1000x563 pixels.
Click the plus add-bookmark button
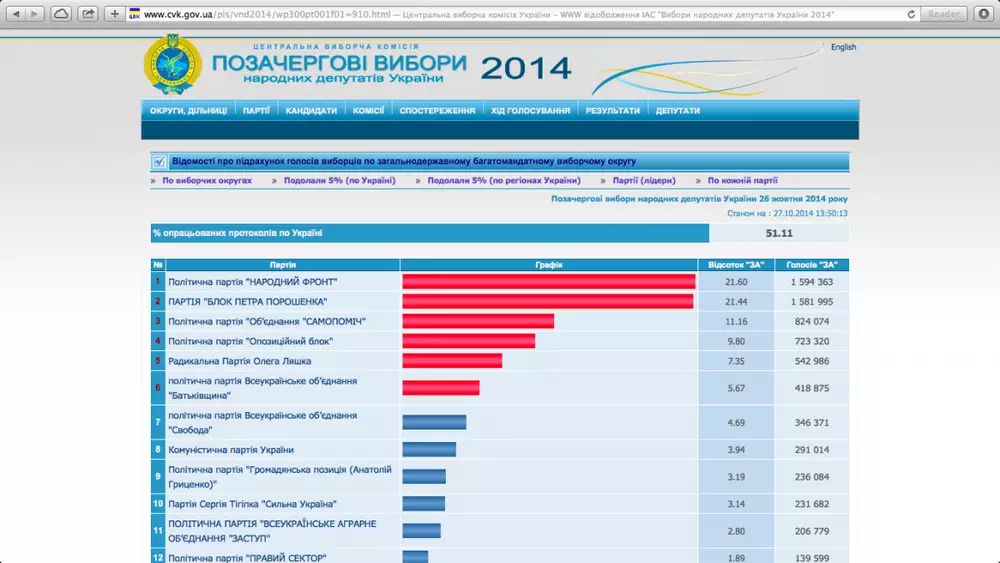coord(115,14)
